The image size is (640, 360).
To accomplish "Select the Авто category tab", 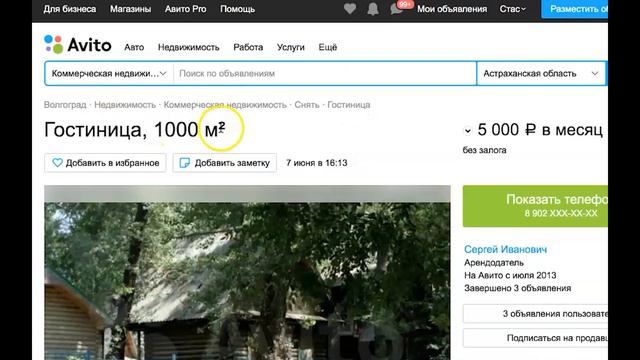I will 134,47.
